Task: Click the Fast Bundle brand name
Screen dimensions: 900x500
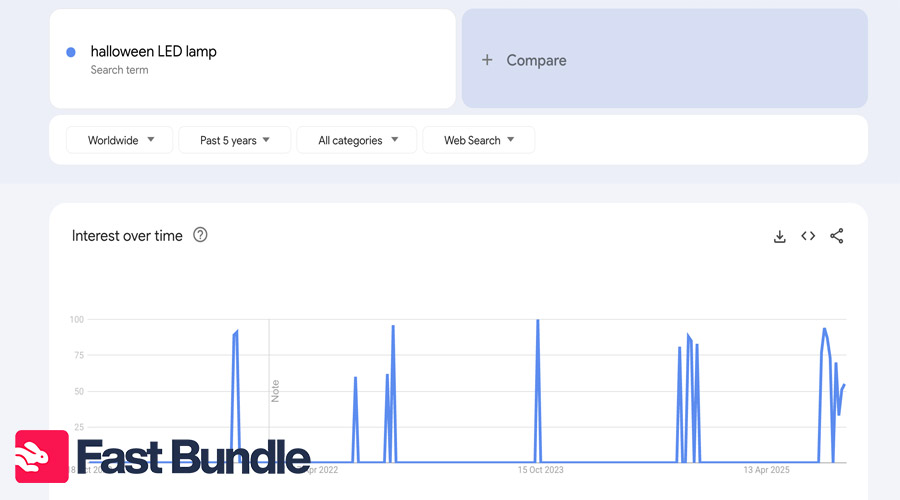Action: point(193,457)
